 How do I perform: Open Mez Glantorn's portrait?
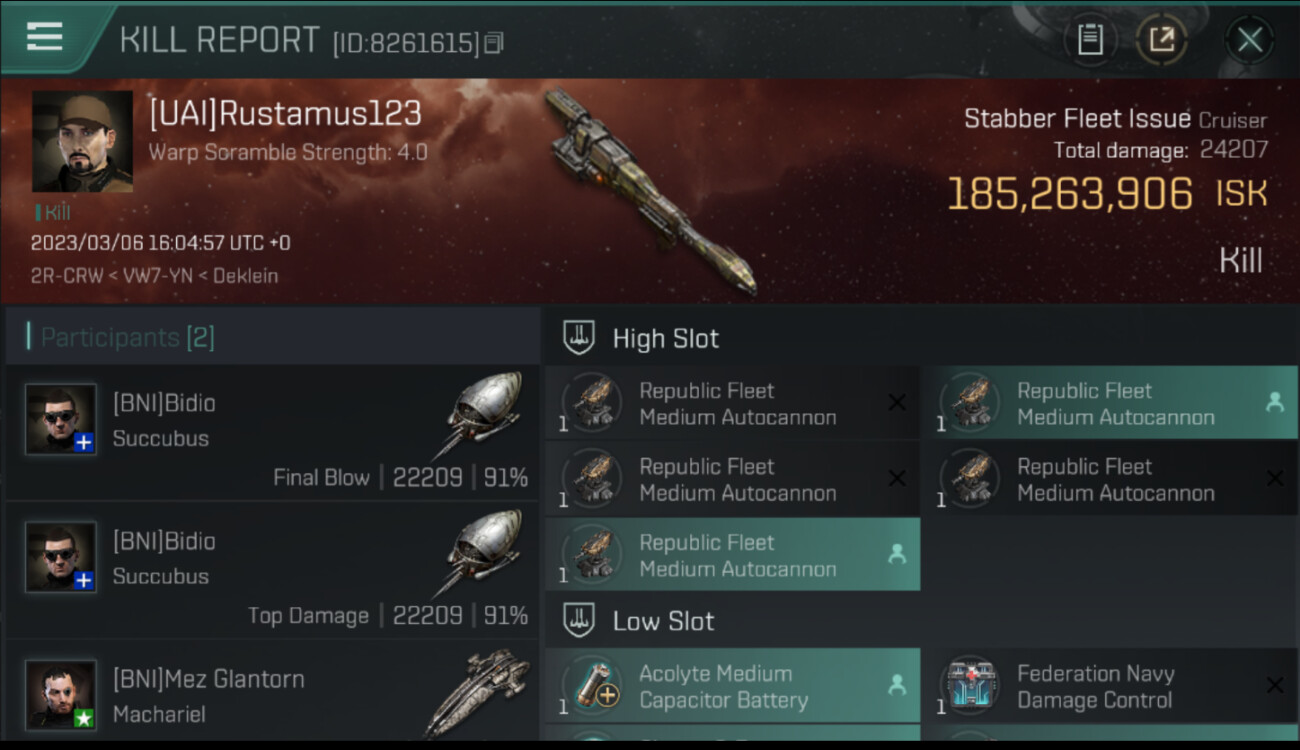61,694
